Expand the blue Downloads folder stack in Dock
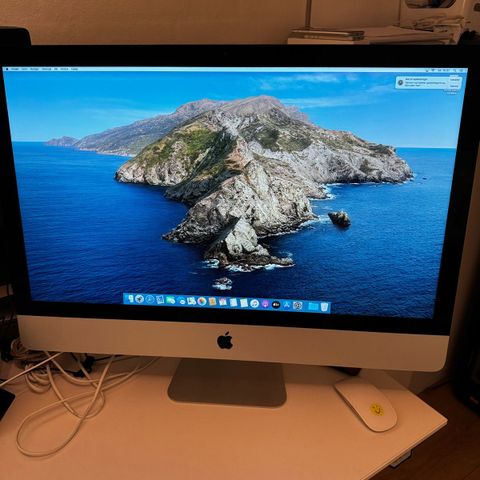The image size is (480, 480). [x=313, y=306]
